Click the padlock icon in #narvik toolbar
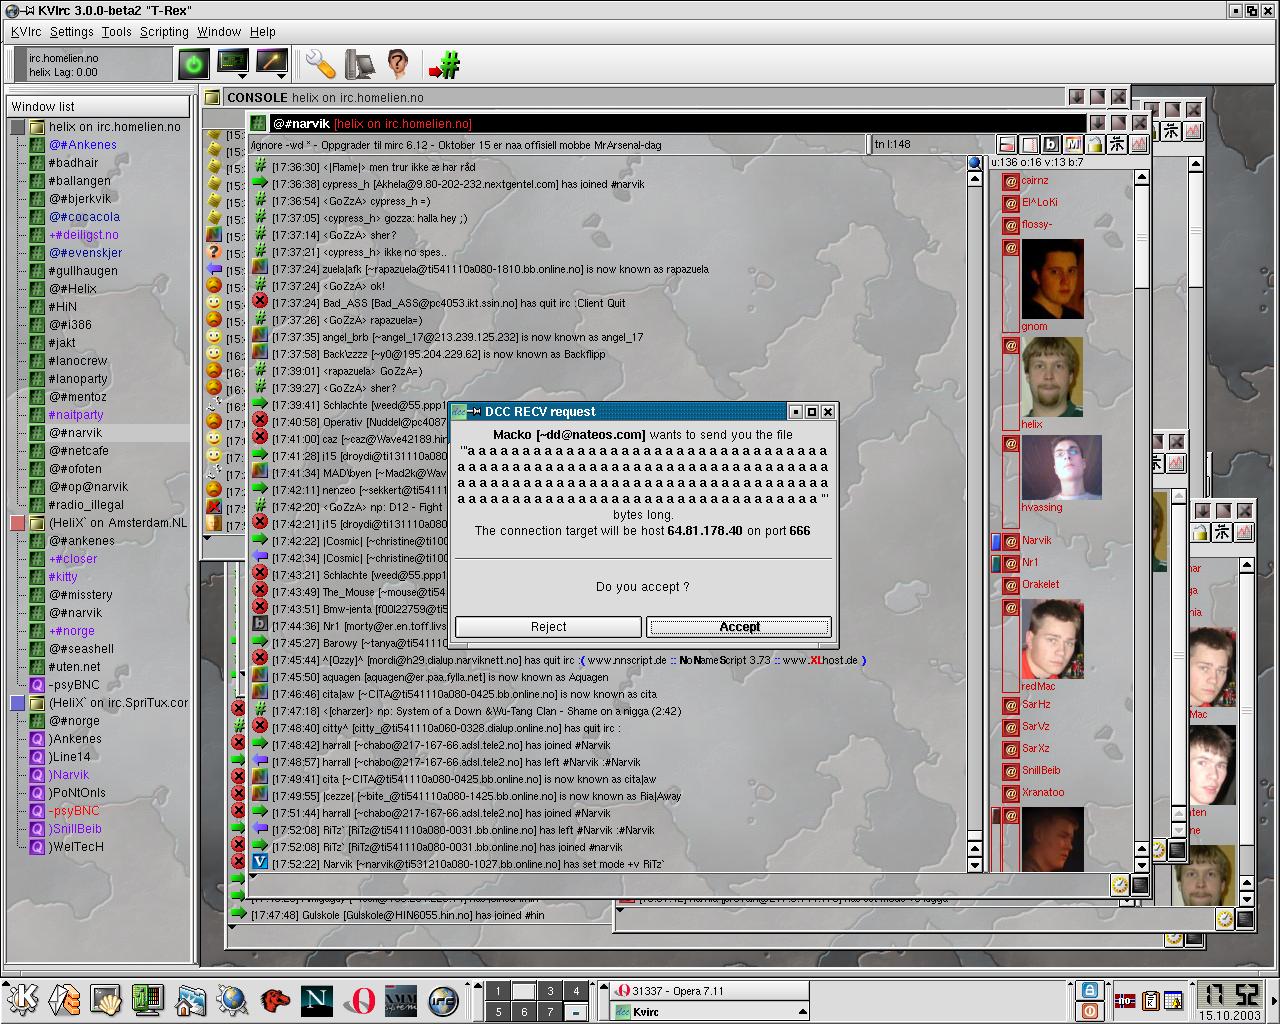The image size is (1280, 1024). pyautogui.click(x=1095, y=145)
